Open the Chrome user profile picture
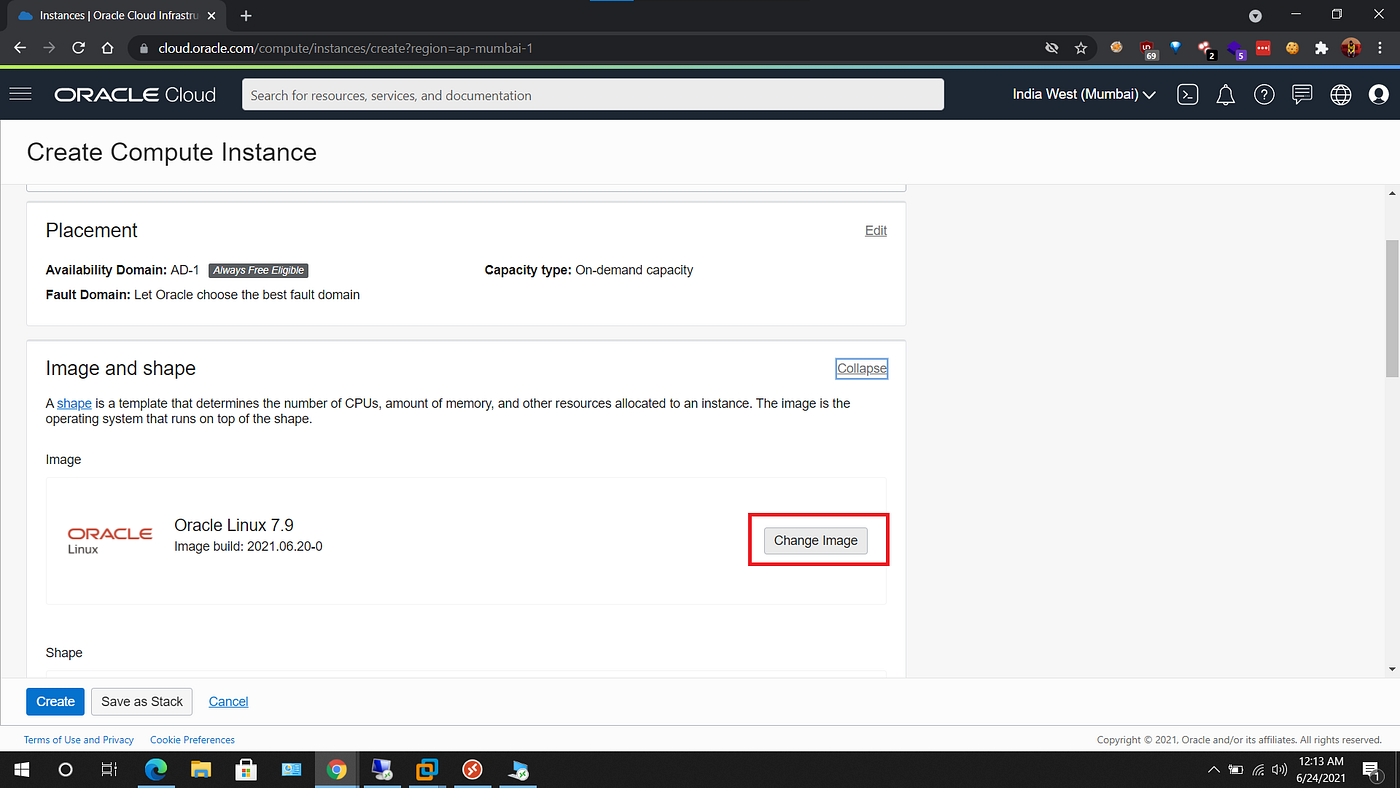This screenshot has width=1400, height=788. [1351, 48]
